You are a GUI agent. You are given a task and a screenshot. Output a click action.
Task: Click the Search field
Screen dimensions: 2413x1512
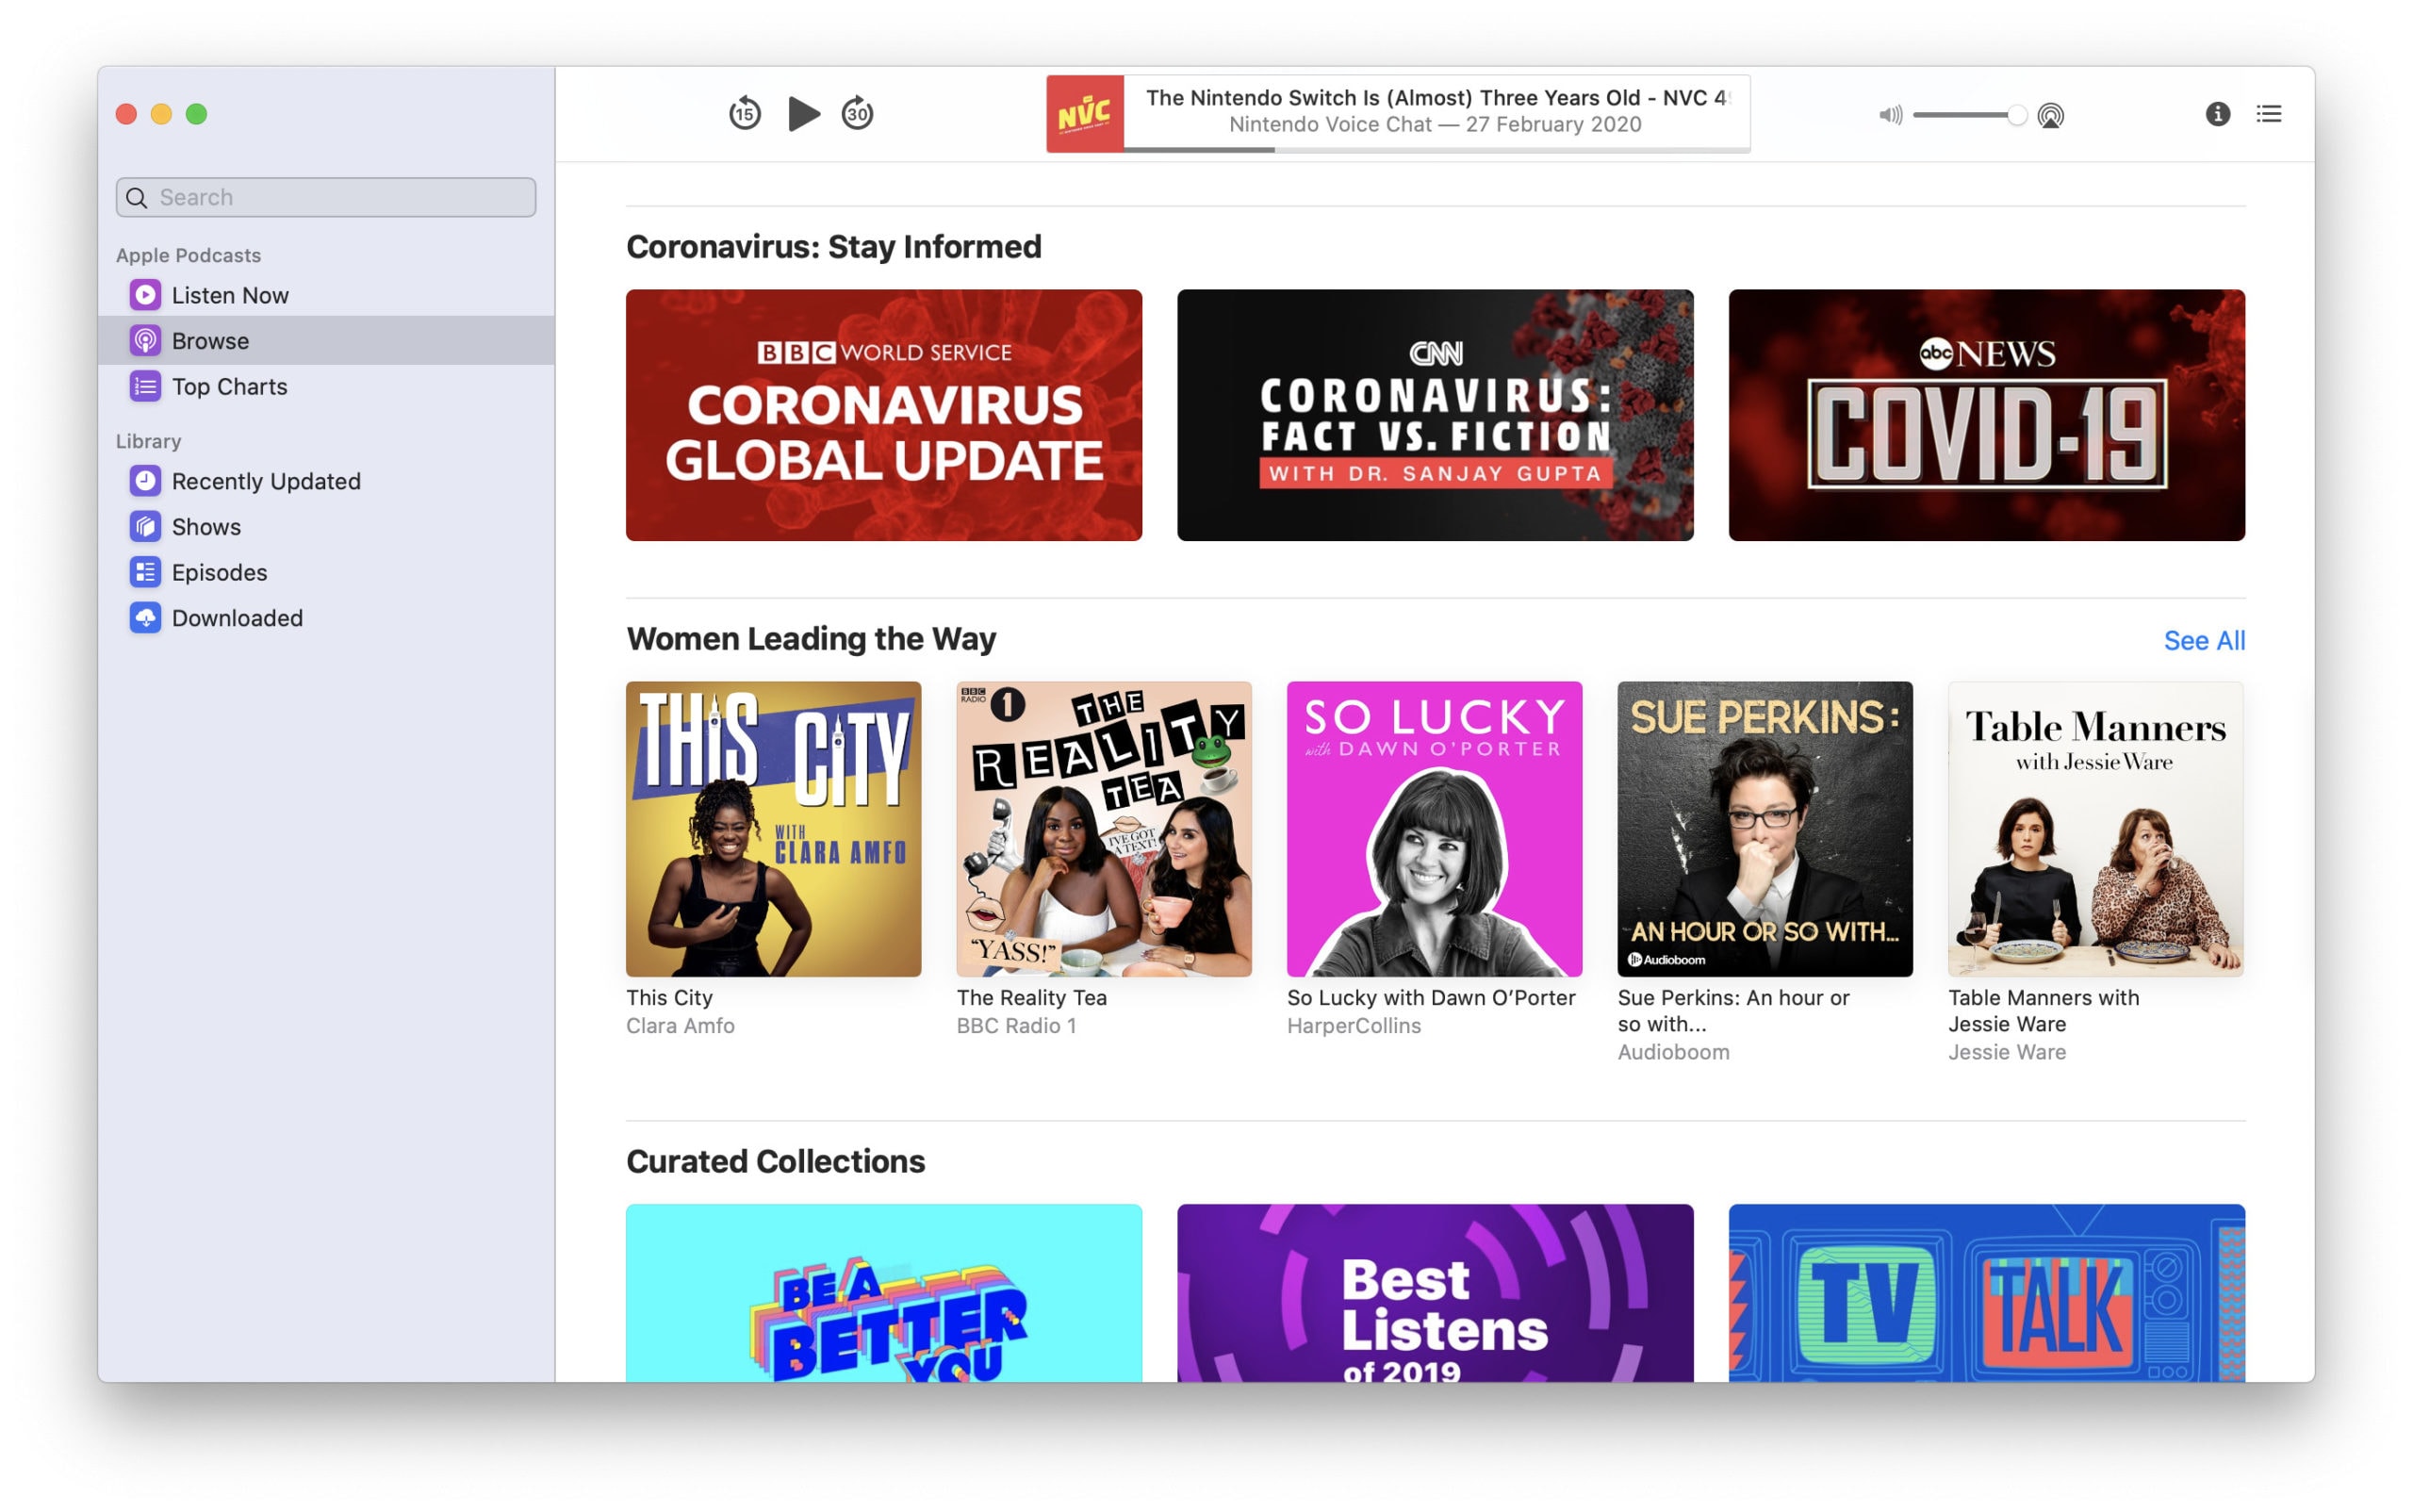325,197
